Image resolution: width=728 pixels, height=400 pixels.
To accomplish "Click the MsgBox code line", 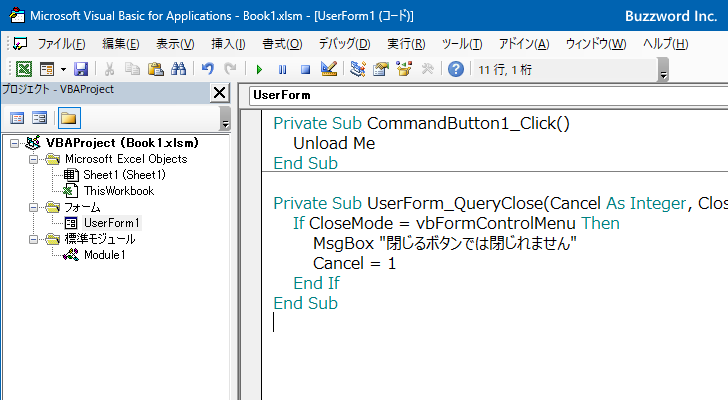I will (x=445, y=244).
